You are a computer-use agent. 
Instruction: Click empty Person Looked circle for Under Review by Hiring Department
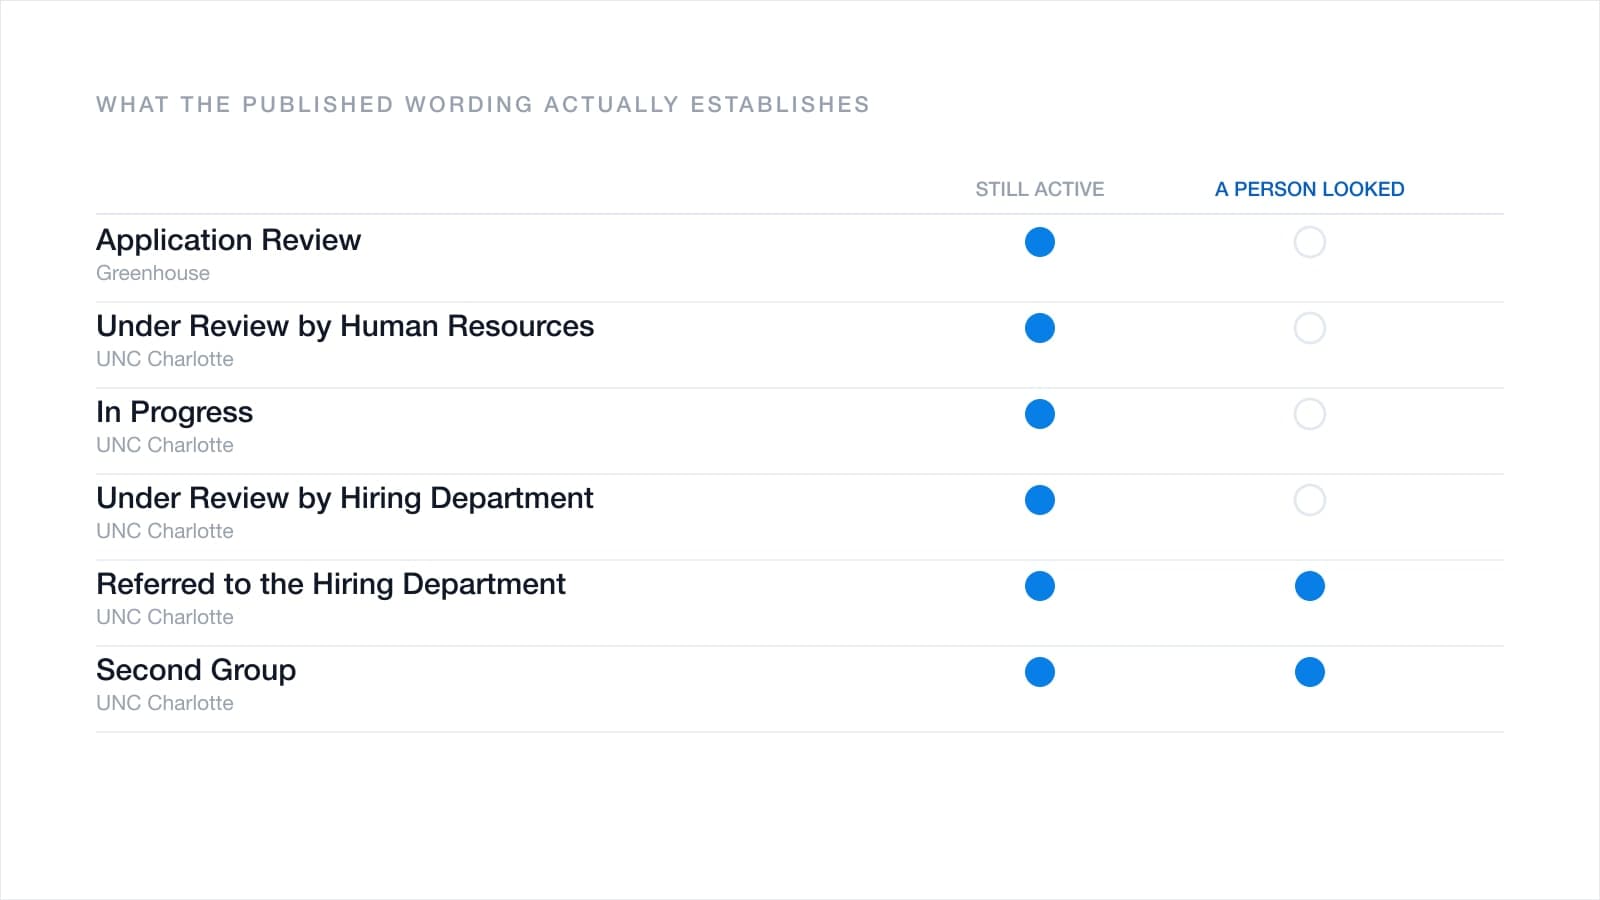[1310, 500]
